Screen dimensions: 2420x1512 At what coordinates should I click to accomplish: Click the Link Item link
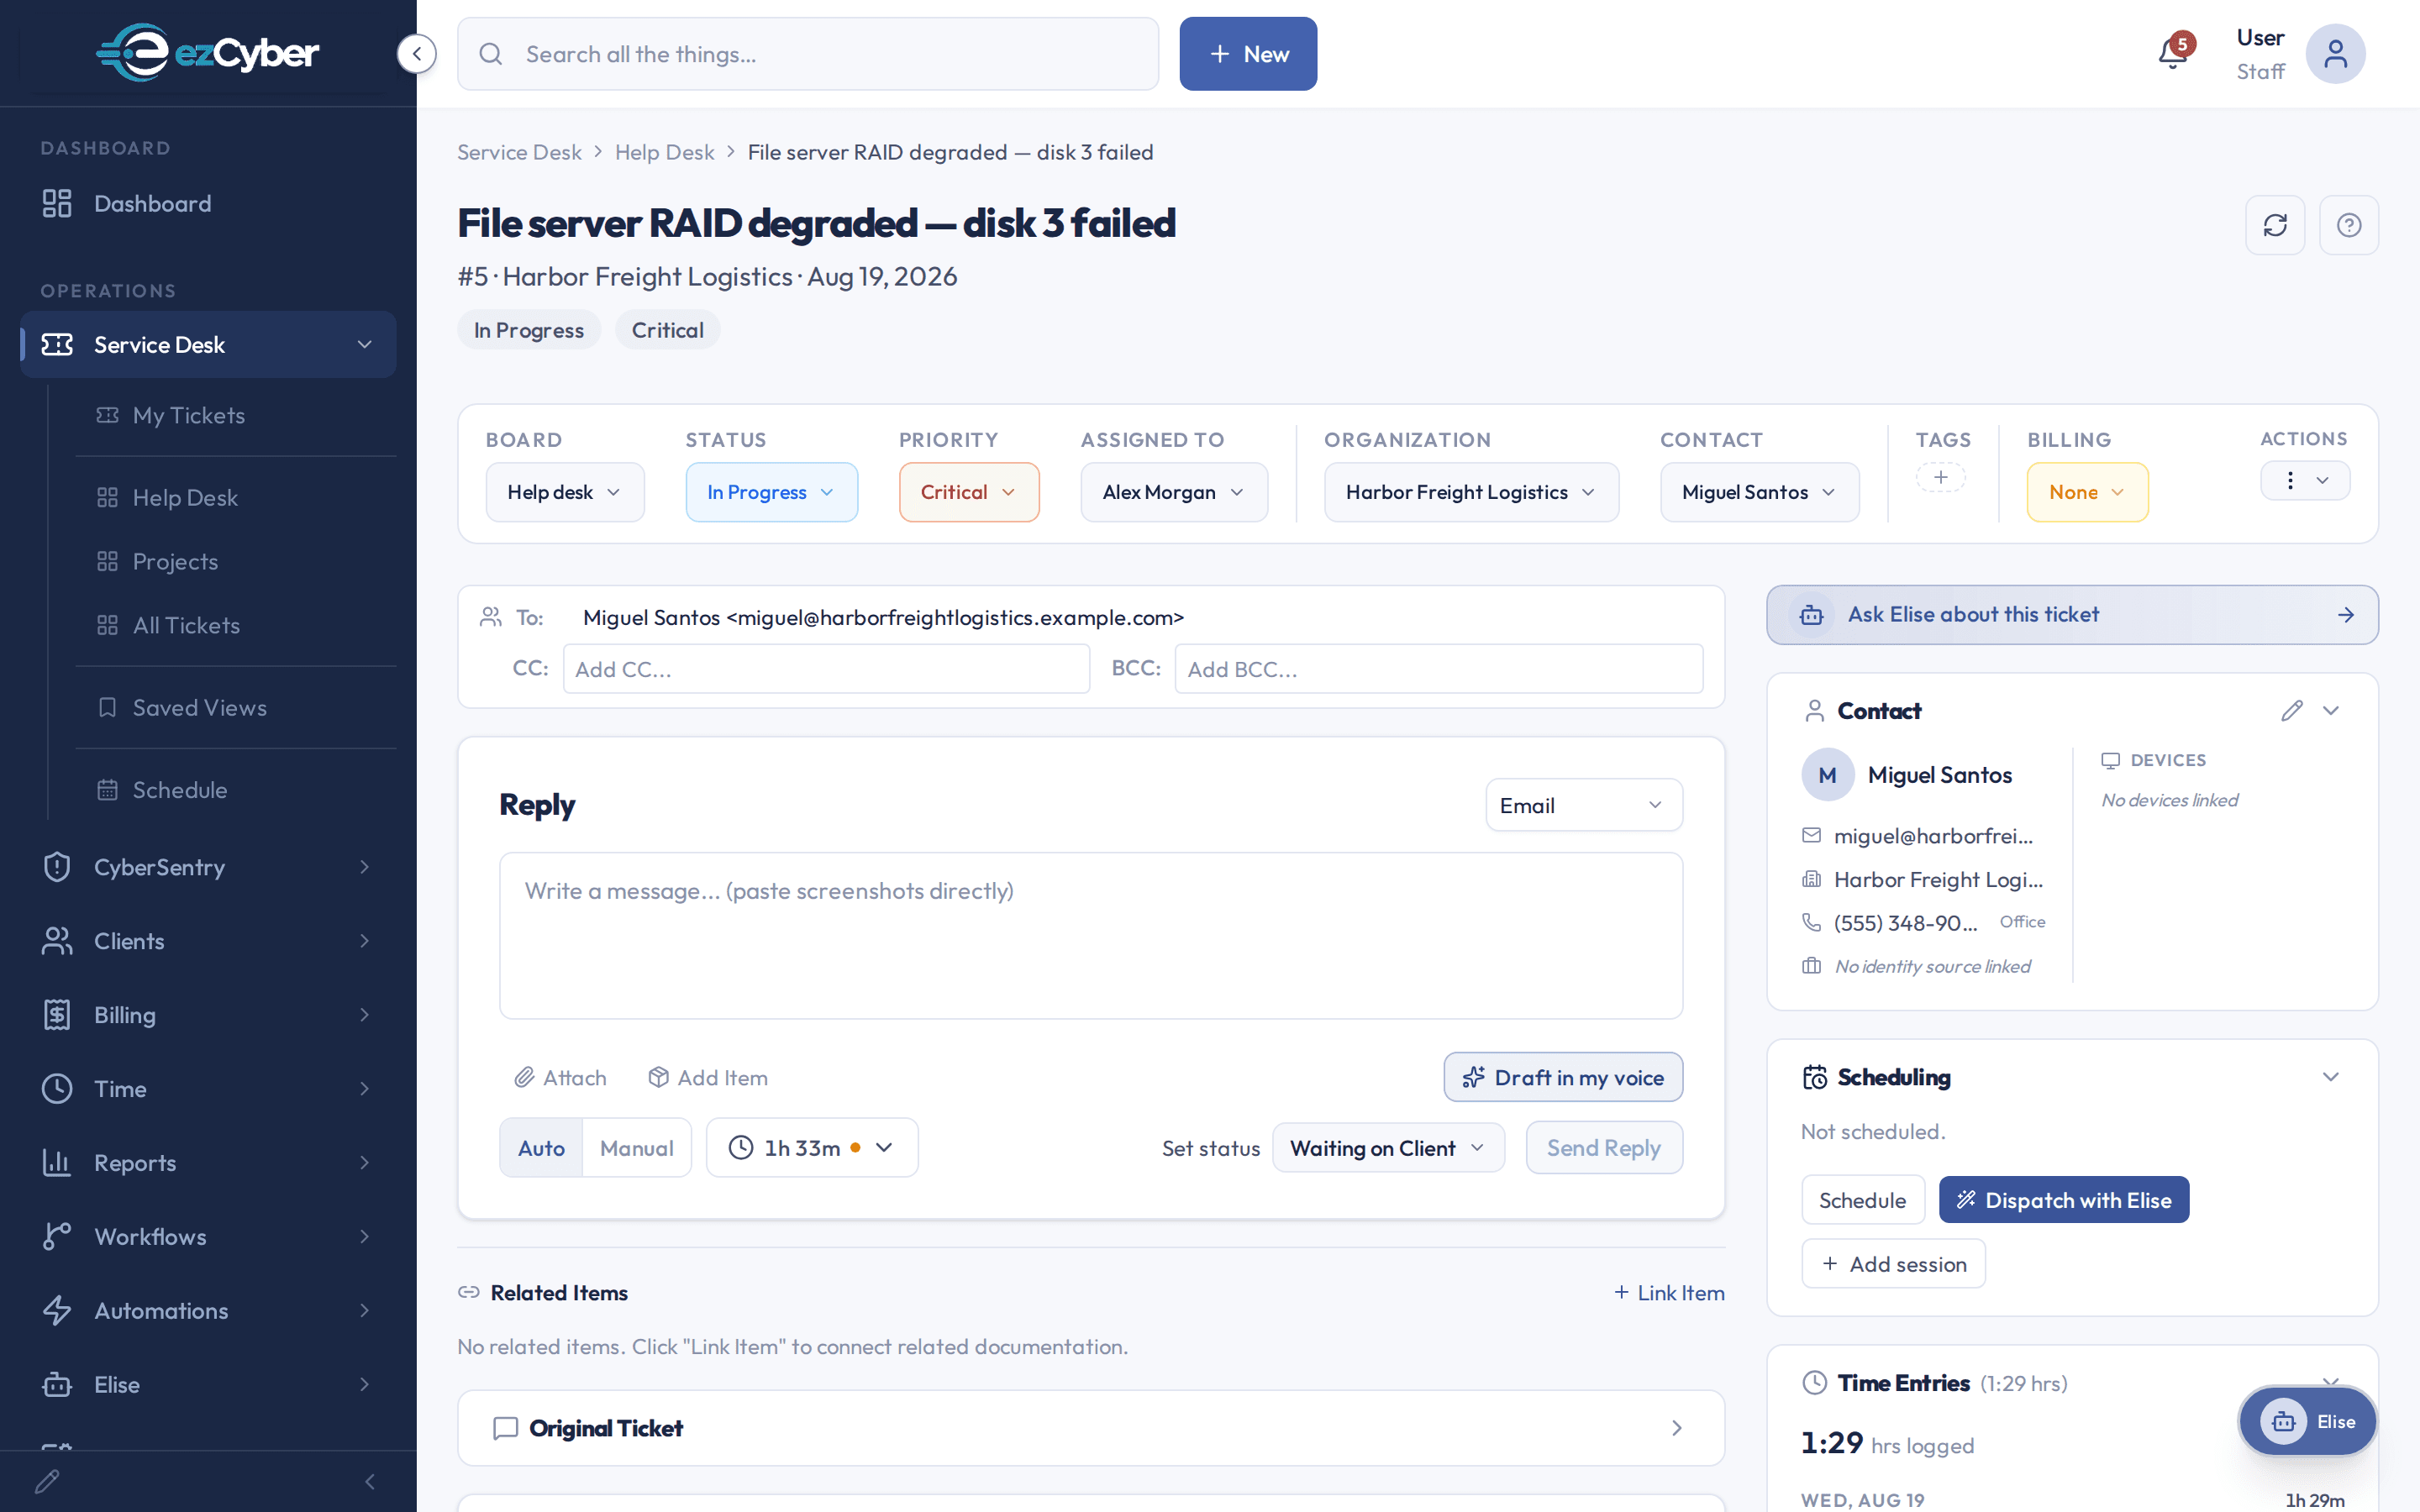tap(1669, 1293)
